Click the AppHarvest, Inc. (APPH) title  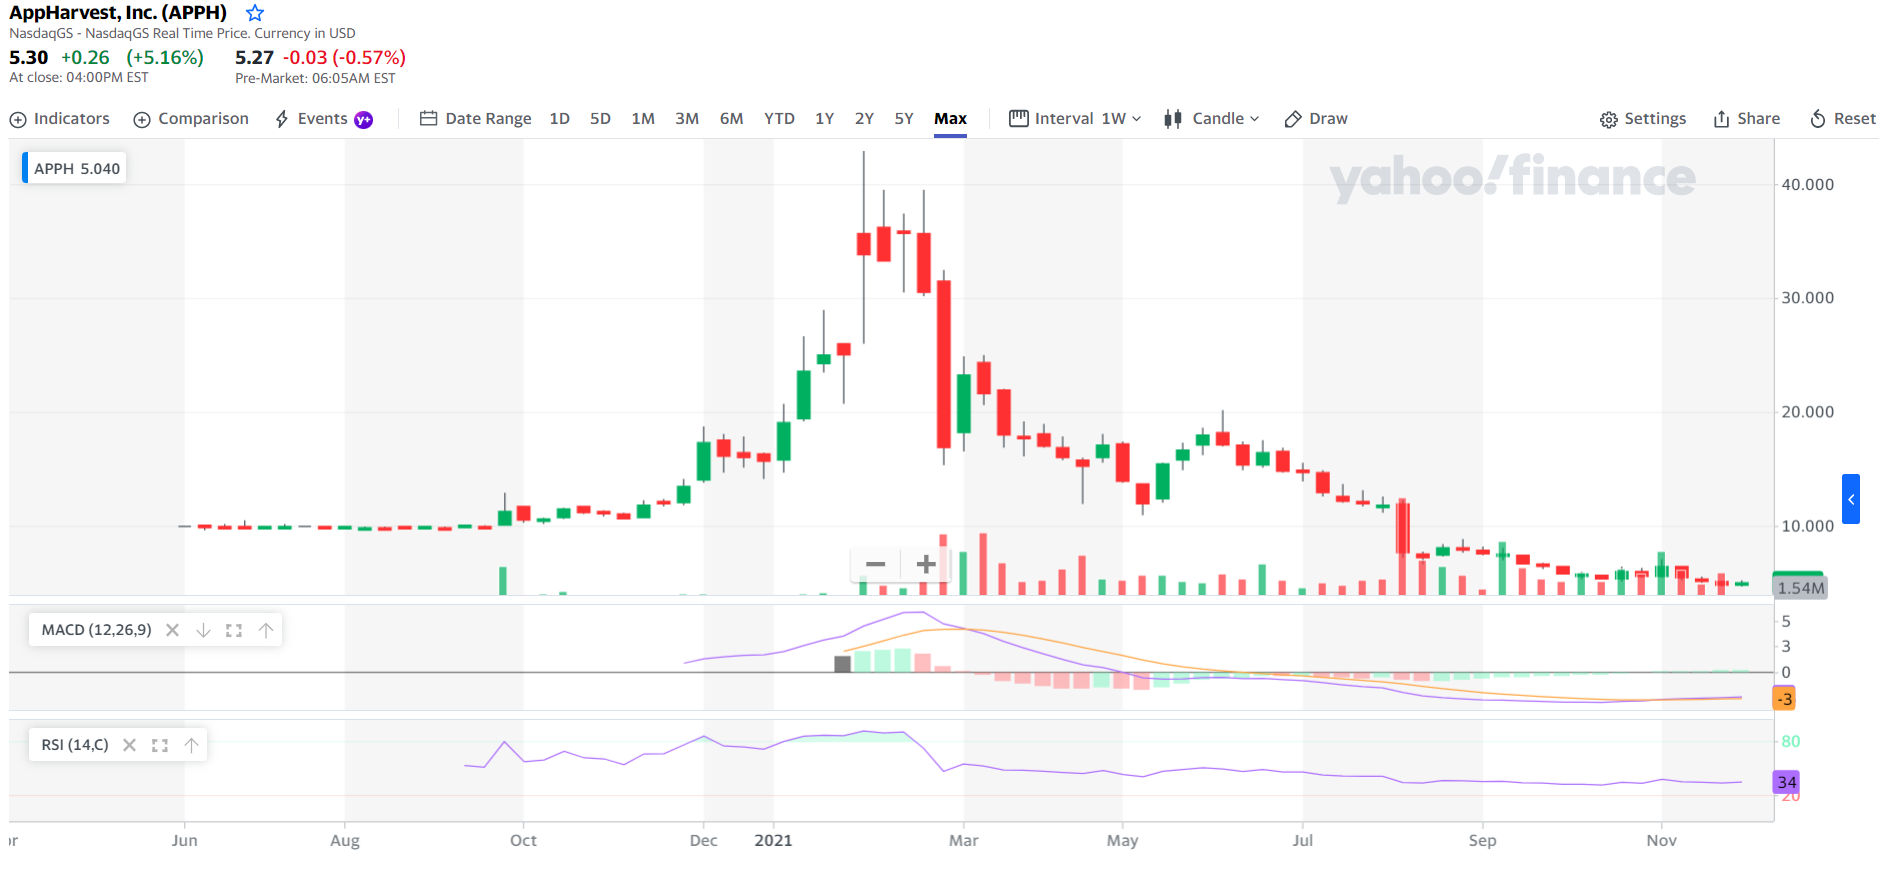click(118, 13)
